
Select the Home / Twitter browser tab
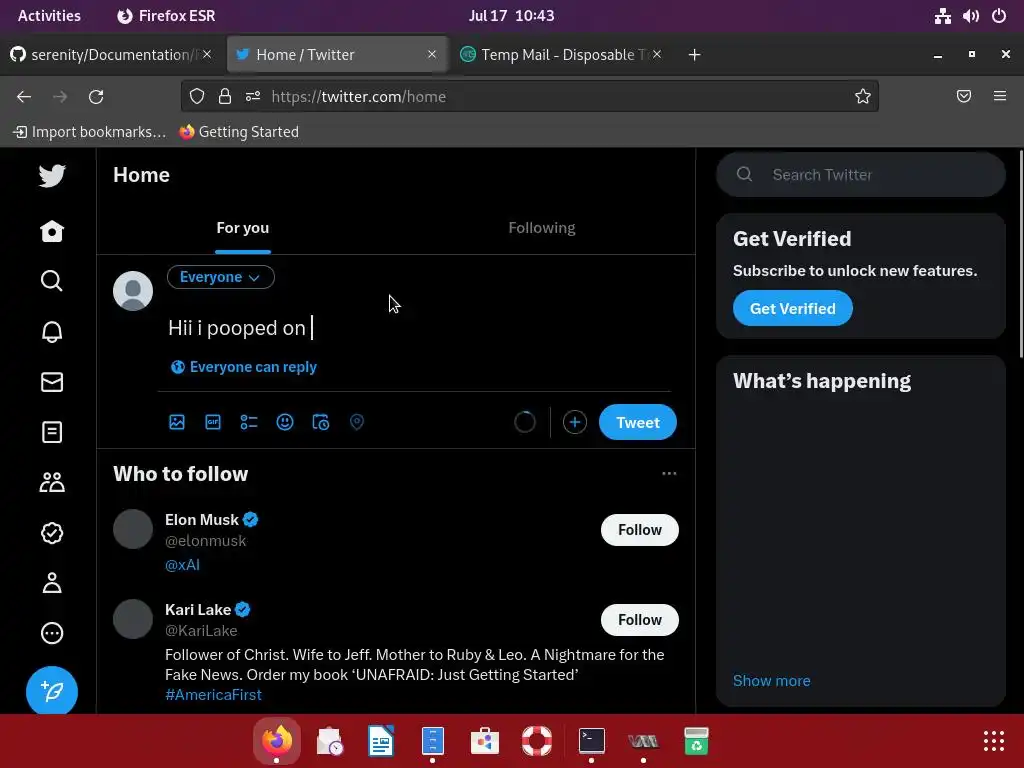[x=337, y=55]
